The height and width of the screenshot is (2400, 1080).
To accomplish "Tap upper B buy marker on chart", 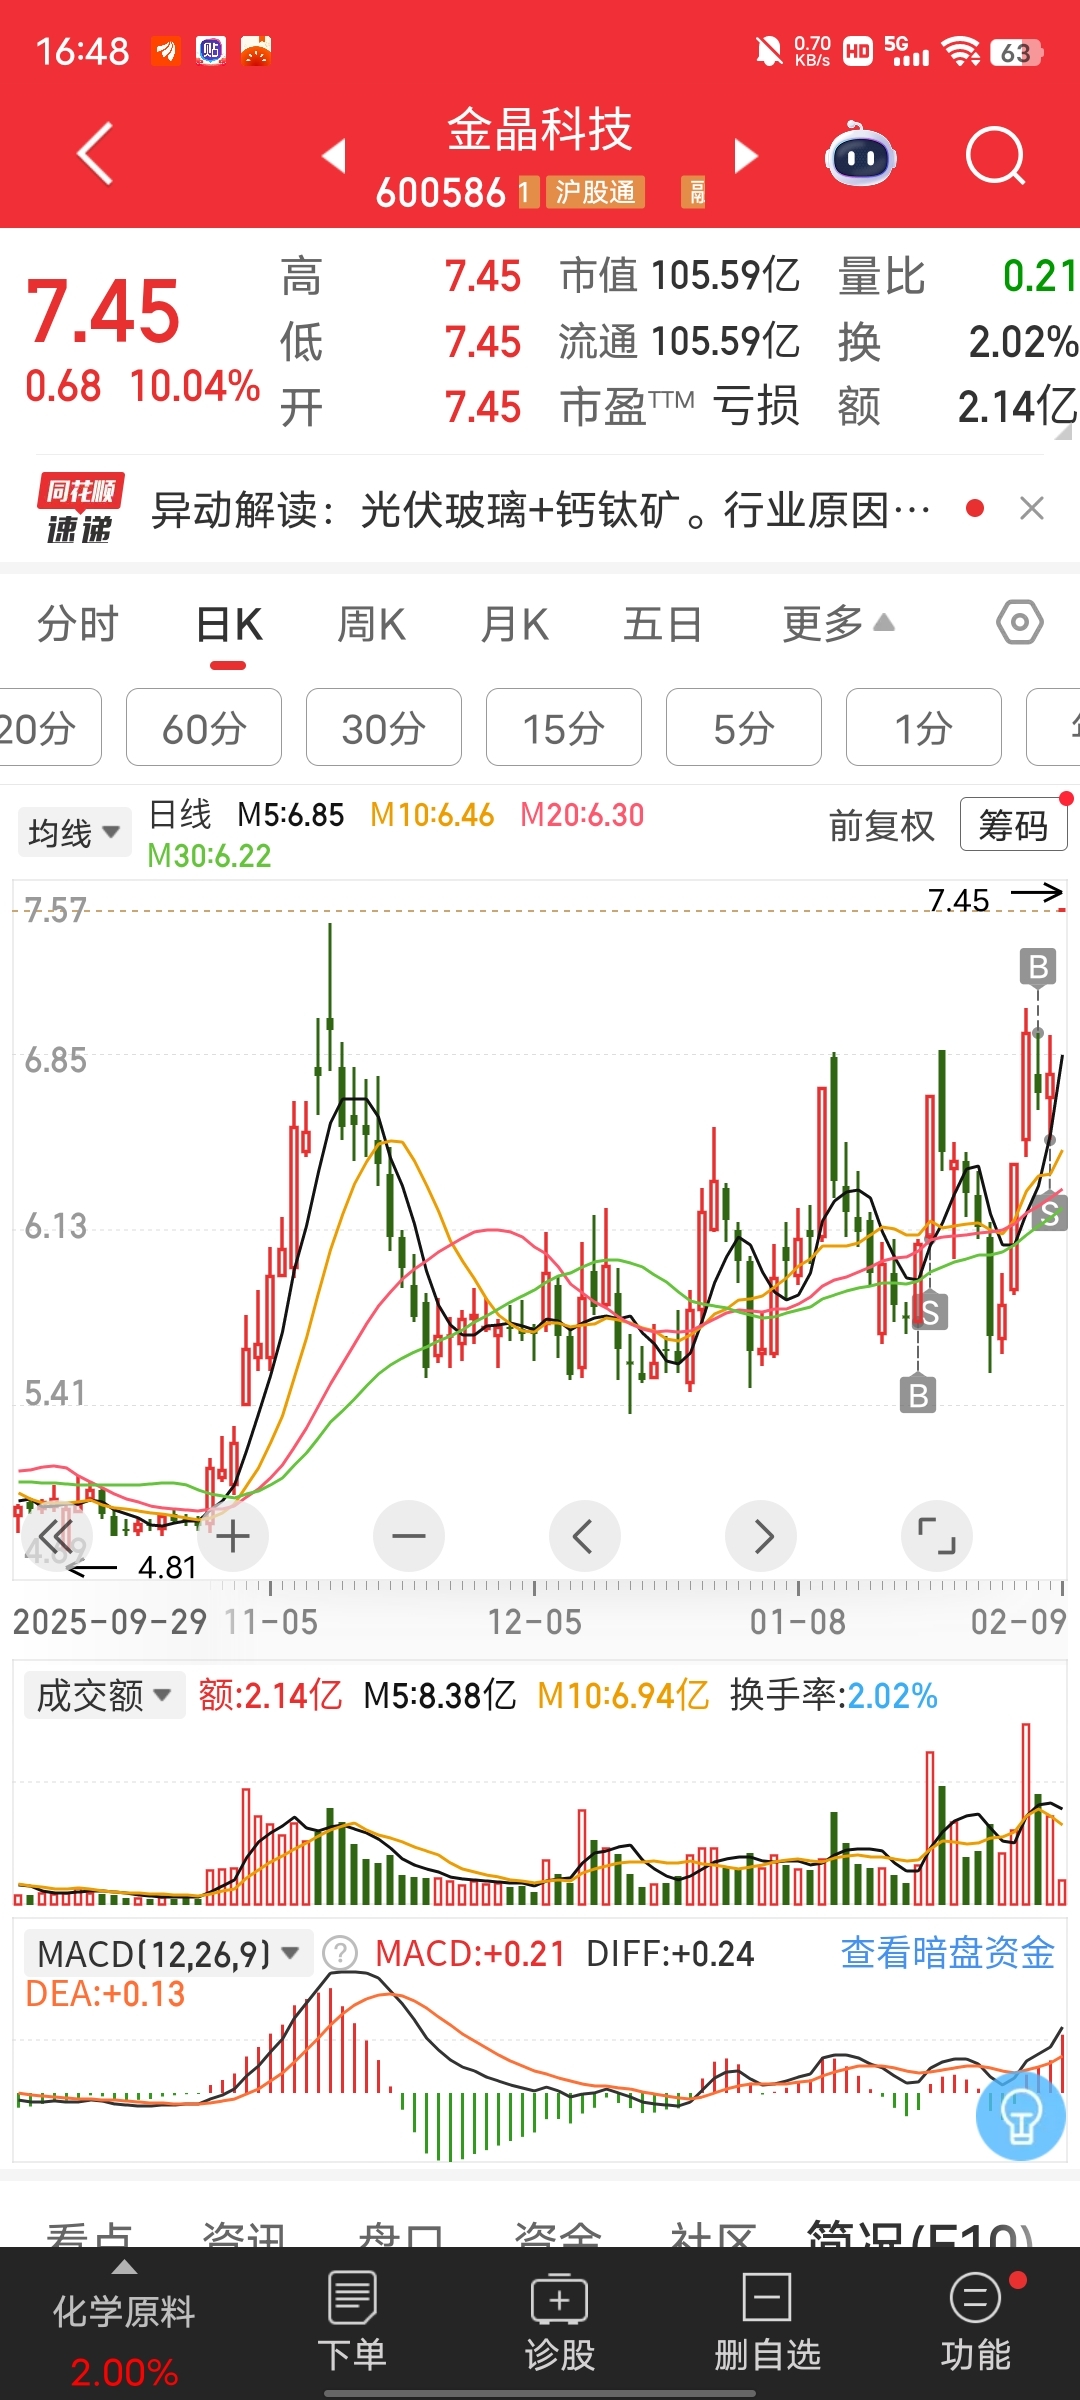I will [x=1038, y=967].
